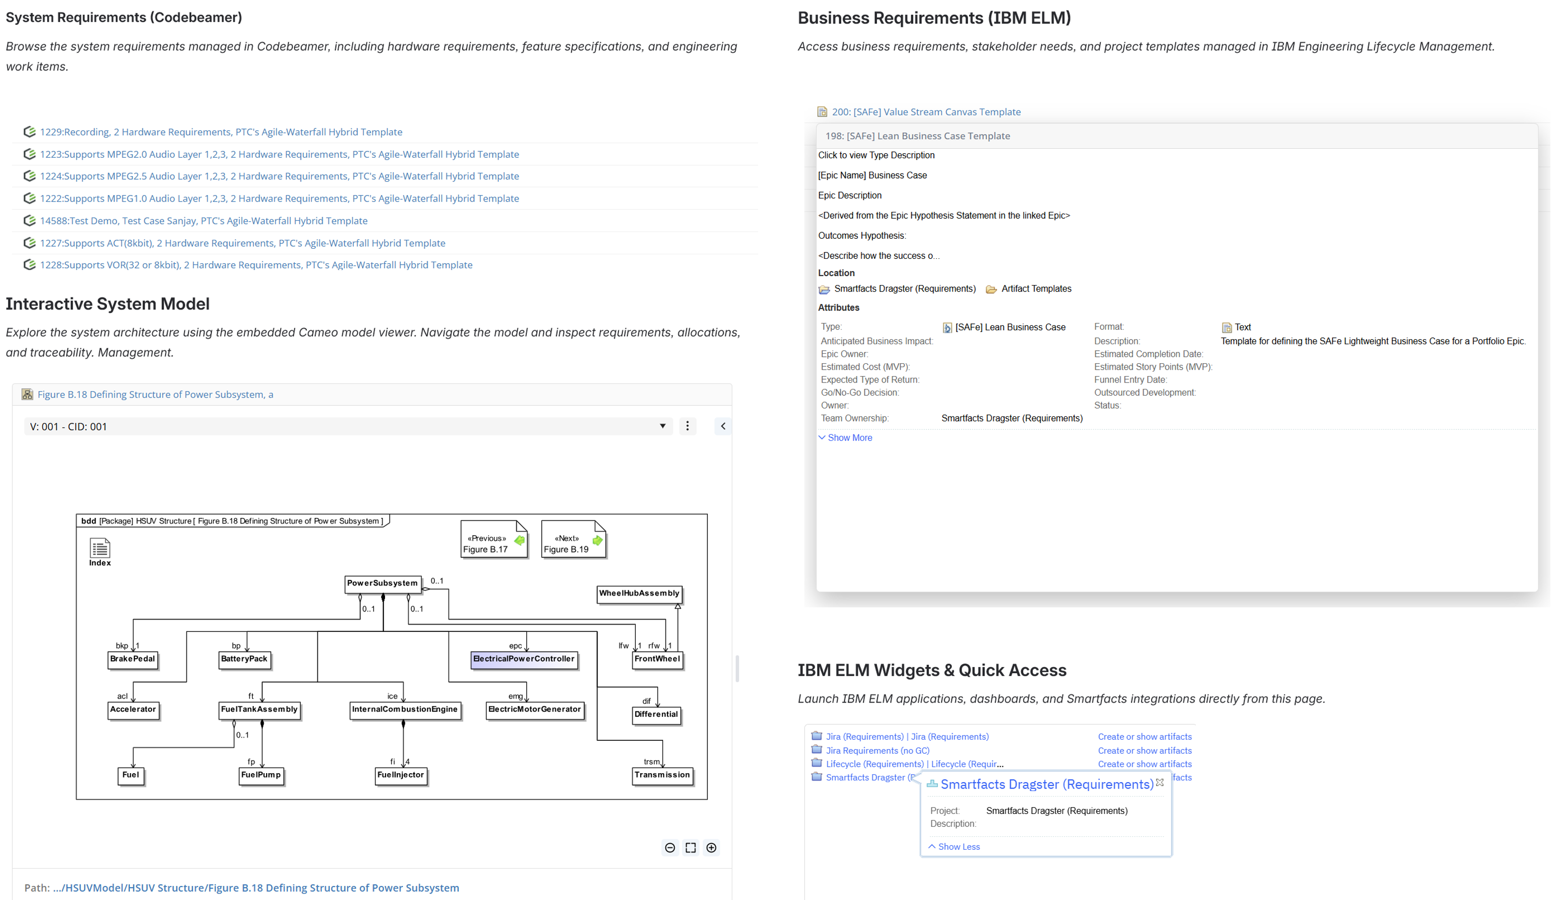Image resolution: width=1557 pixels, height=900 pixels.
Task: Open Figure B.18 Defining Structure of Power Subsystem link
Action: tap(155, 395)
